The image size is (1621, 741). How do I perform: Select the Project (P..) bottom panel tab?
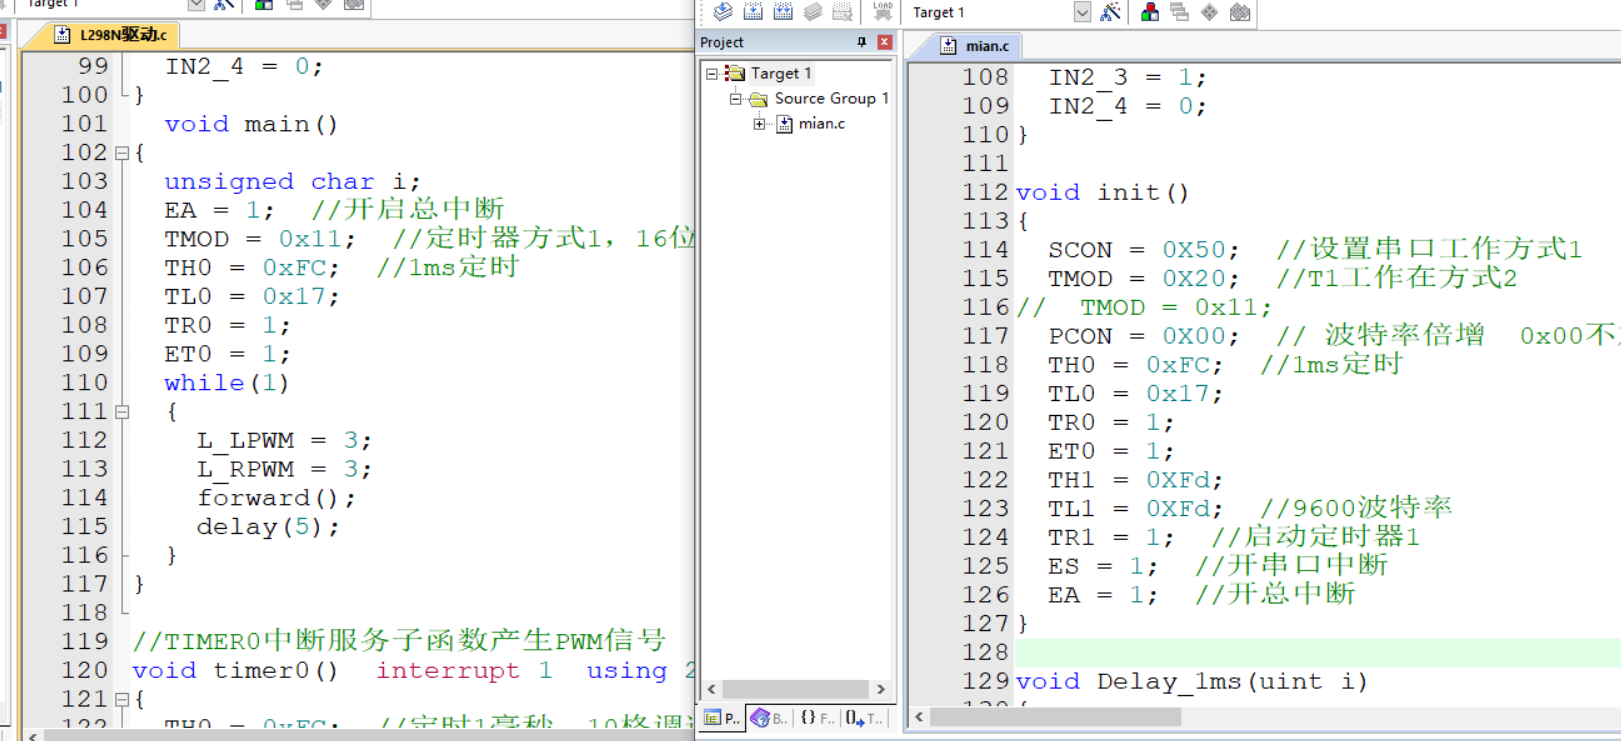click(721, 718)
